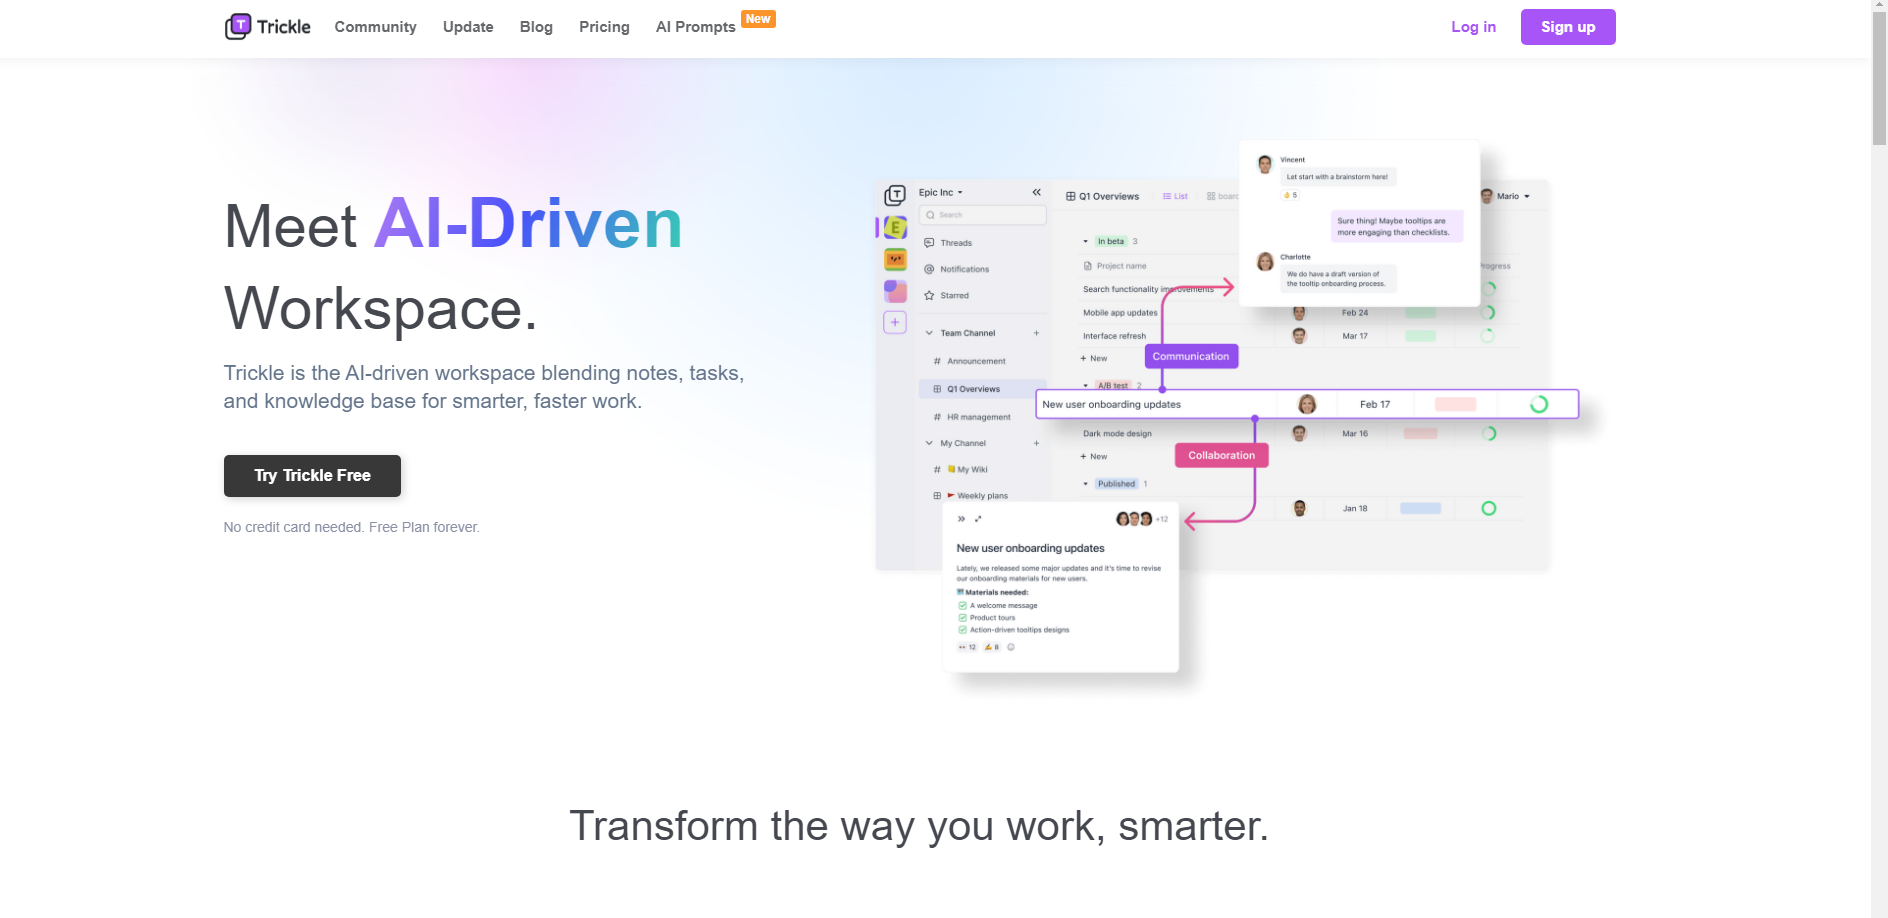Click the add workspace plus icon
Screen dimensions: 1888x918
895,322
